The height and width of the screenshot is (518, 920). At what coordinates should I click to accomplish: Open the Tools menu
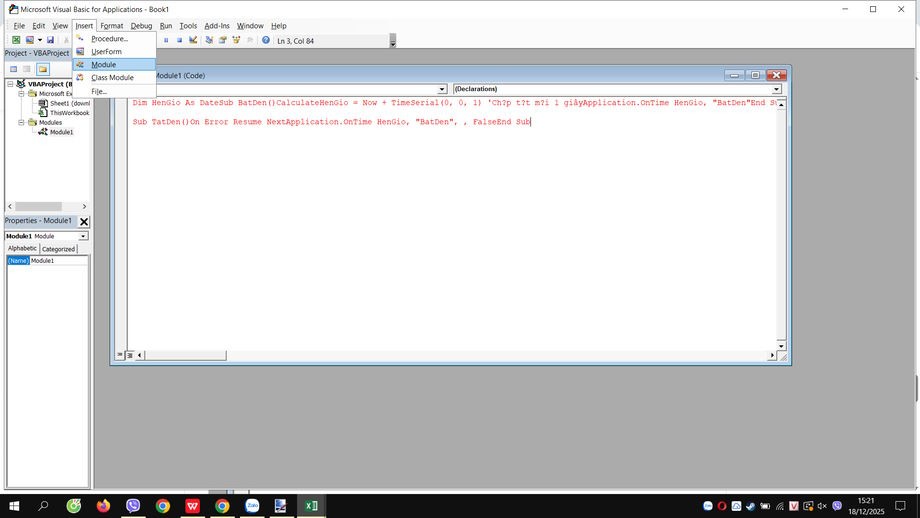(x=188, y=26)
